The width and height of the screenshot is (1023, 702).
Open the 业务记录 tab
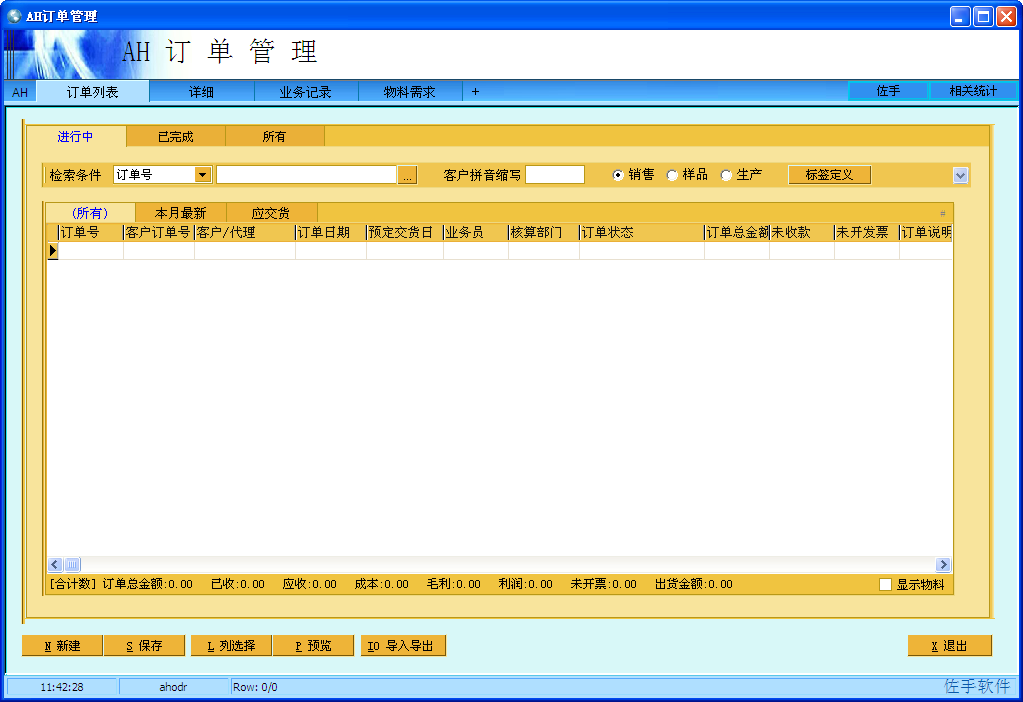(x=306, y=92)
